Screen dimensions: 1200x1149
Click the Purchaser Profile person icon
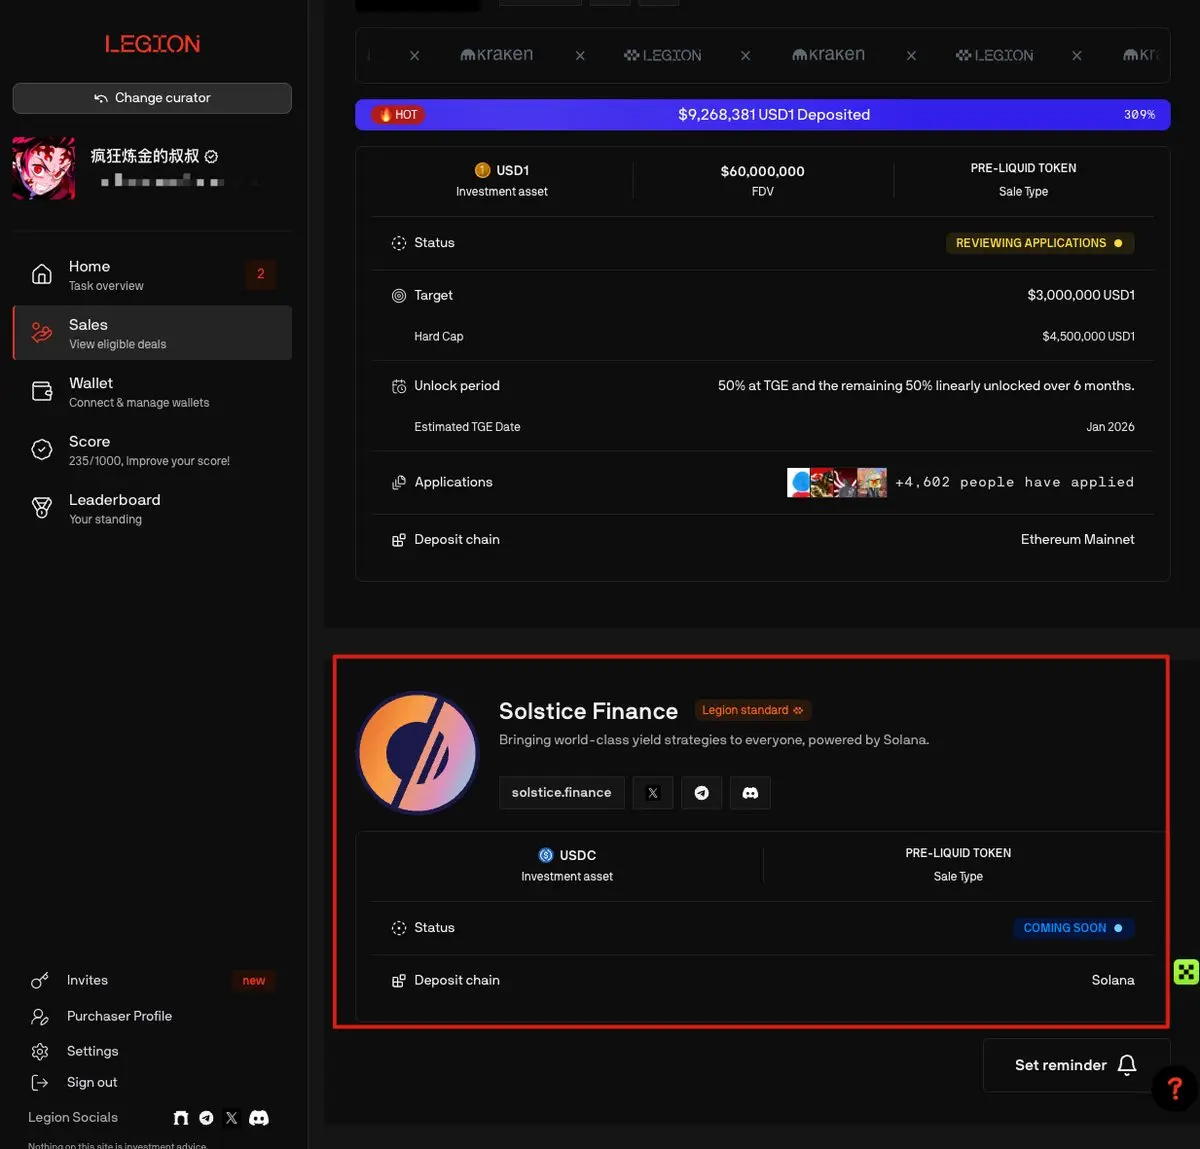(x=40, y=1017)
